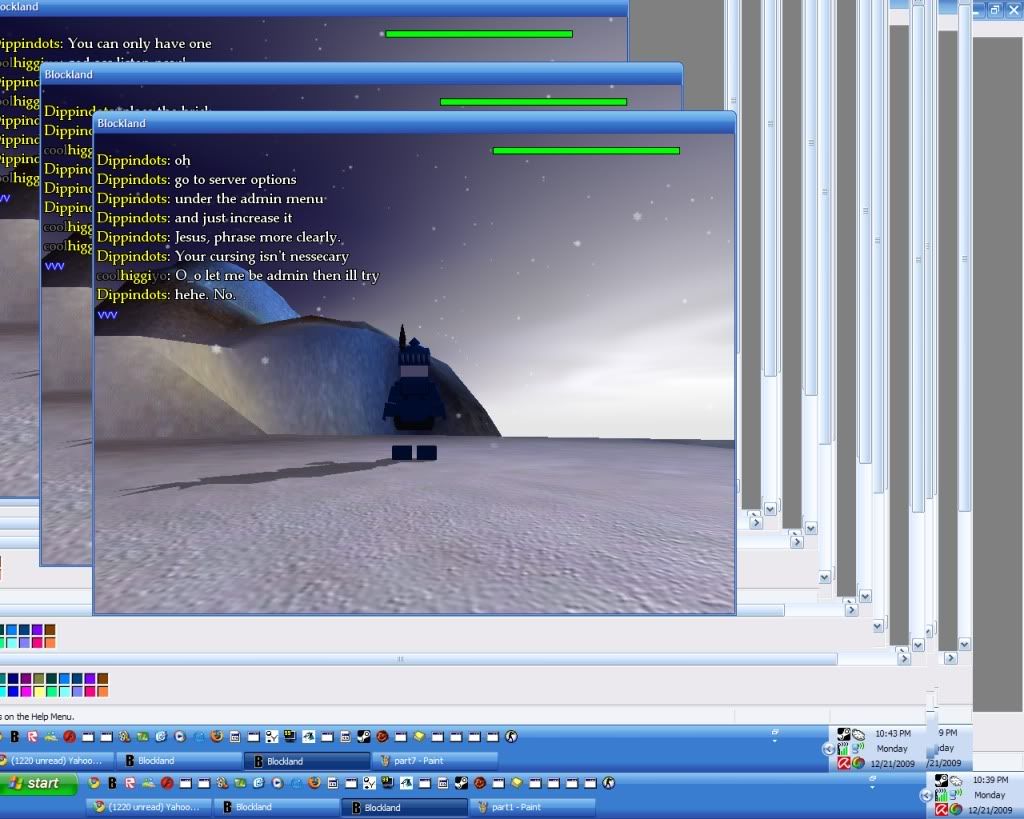This screenshot has height=819, width=1024.
Task: Click the Avira icon in the 10:43 PM tray
Action: 844,763
